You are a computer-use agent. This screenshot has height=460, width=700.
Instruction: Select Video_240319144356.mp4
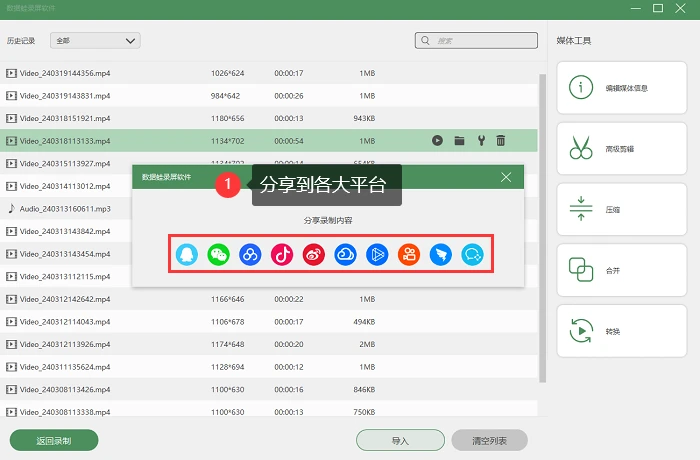[269, 73]
